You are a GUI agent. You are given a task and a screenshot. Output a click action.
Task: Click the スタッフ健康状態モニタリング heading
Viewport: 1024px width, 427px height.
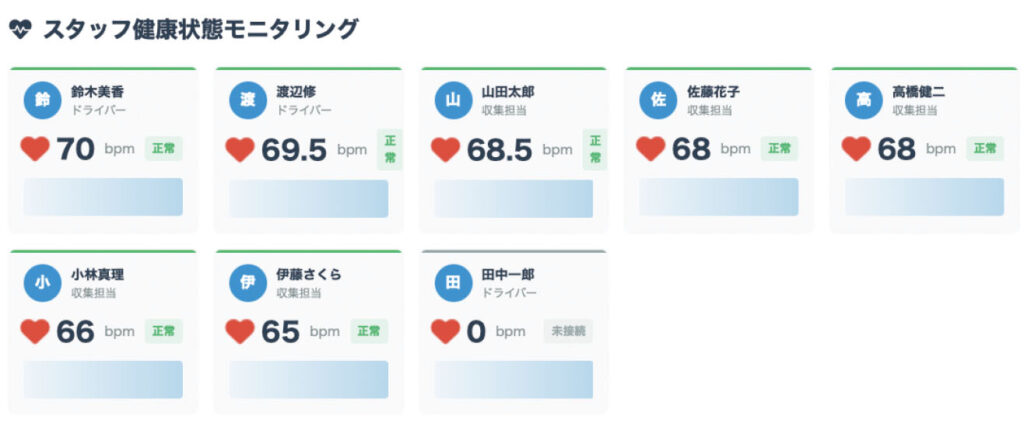pos(201,29)
